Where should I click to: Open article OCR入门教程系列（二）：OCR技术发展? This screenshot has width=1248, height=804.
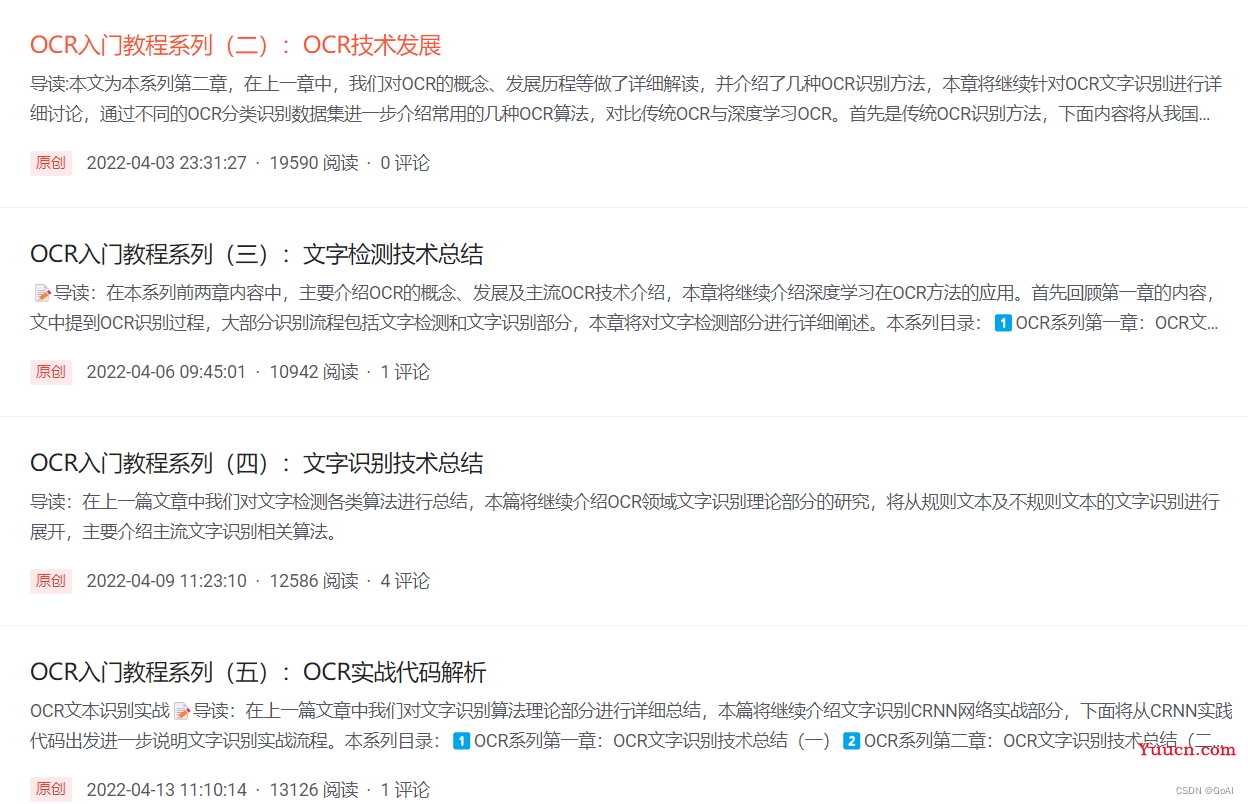pos(236,45)
